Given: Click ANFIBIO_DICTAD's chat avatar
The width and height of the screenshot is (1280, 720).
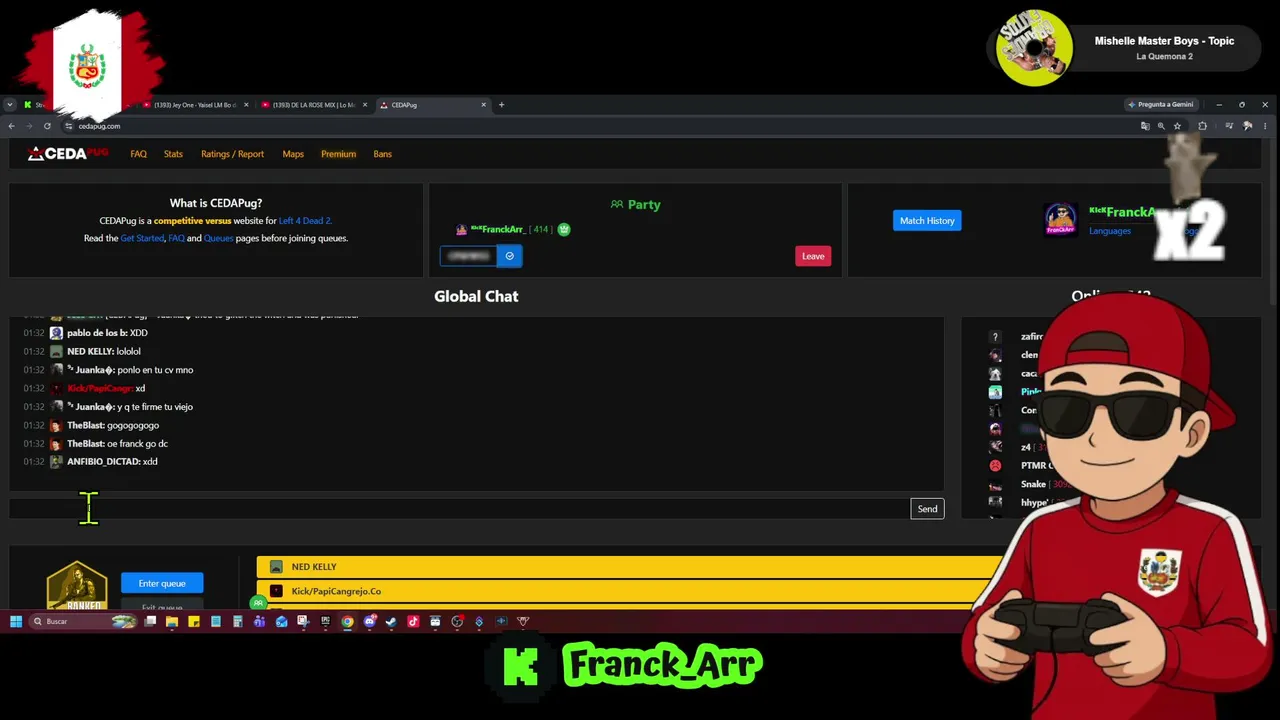Looking at the screenshot, I should click(56, 462).
